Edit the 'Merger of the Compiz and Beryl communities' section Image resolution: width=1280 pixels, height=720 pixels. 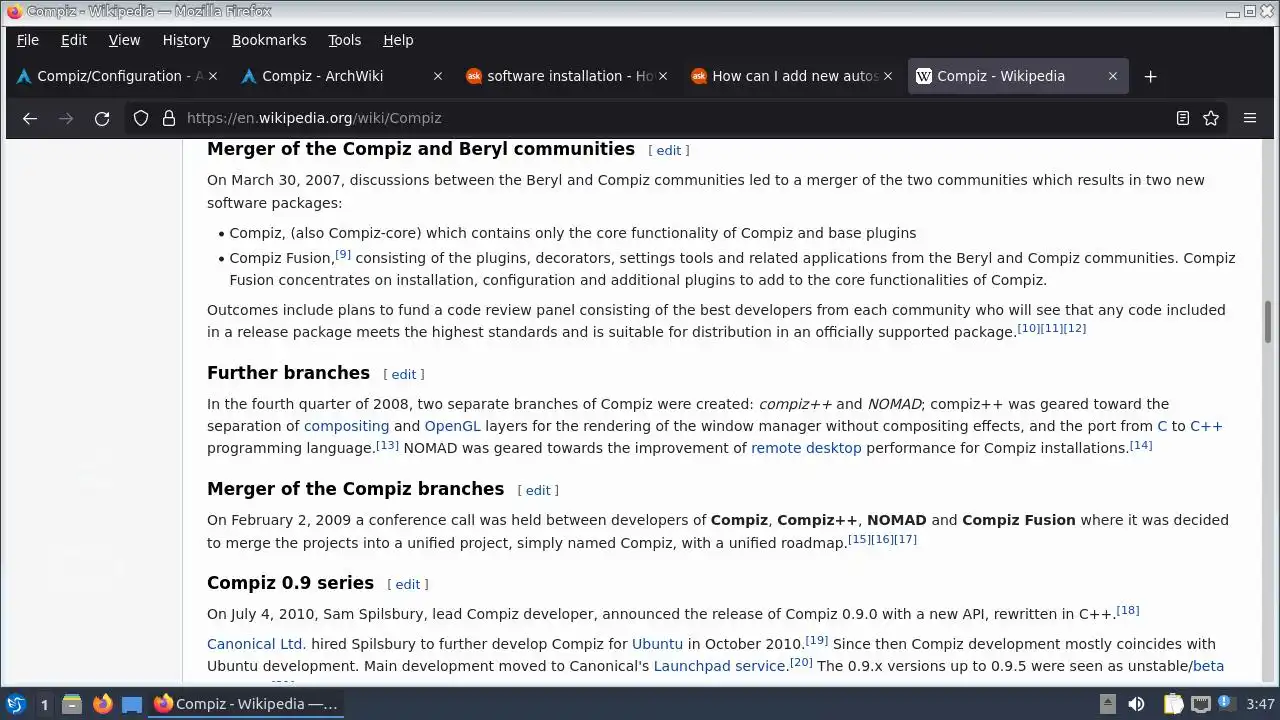pos(669,150)
